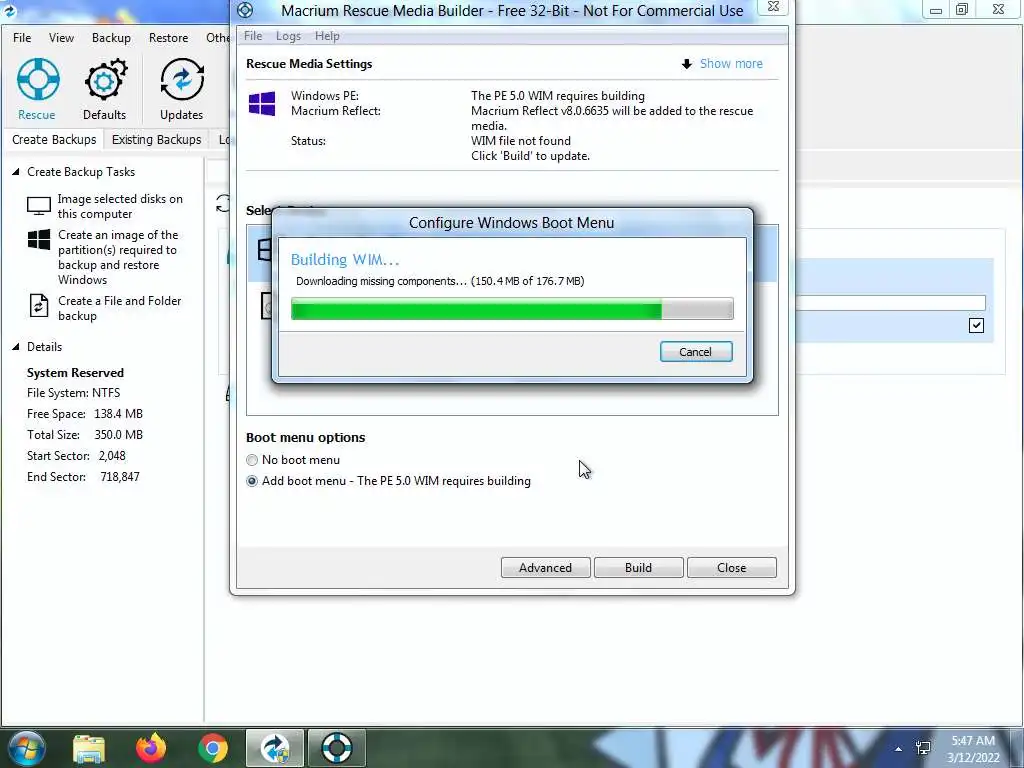Viewport: 1024px width, 768px height.
Task: Click the Build button
Action: [x=638, y=568]
